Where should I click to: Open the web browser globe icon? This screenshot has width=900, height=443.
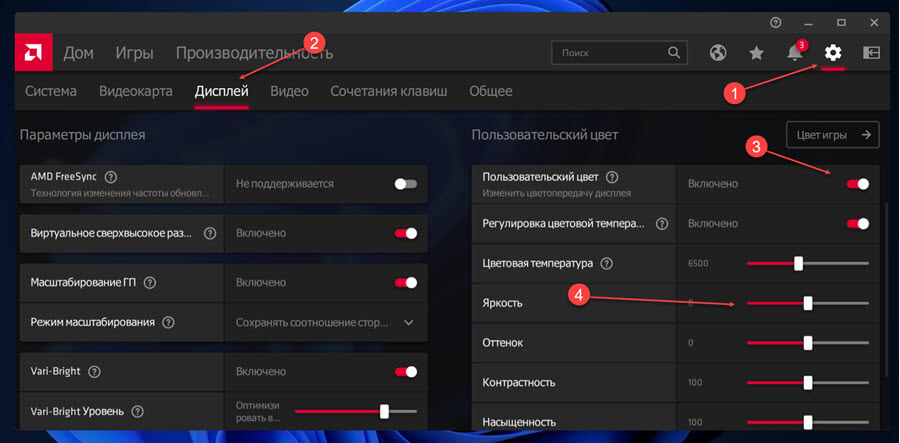[x=718, y=53]
